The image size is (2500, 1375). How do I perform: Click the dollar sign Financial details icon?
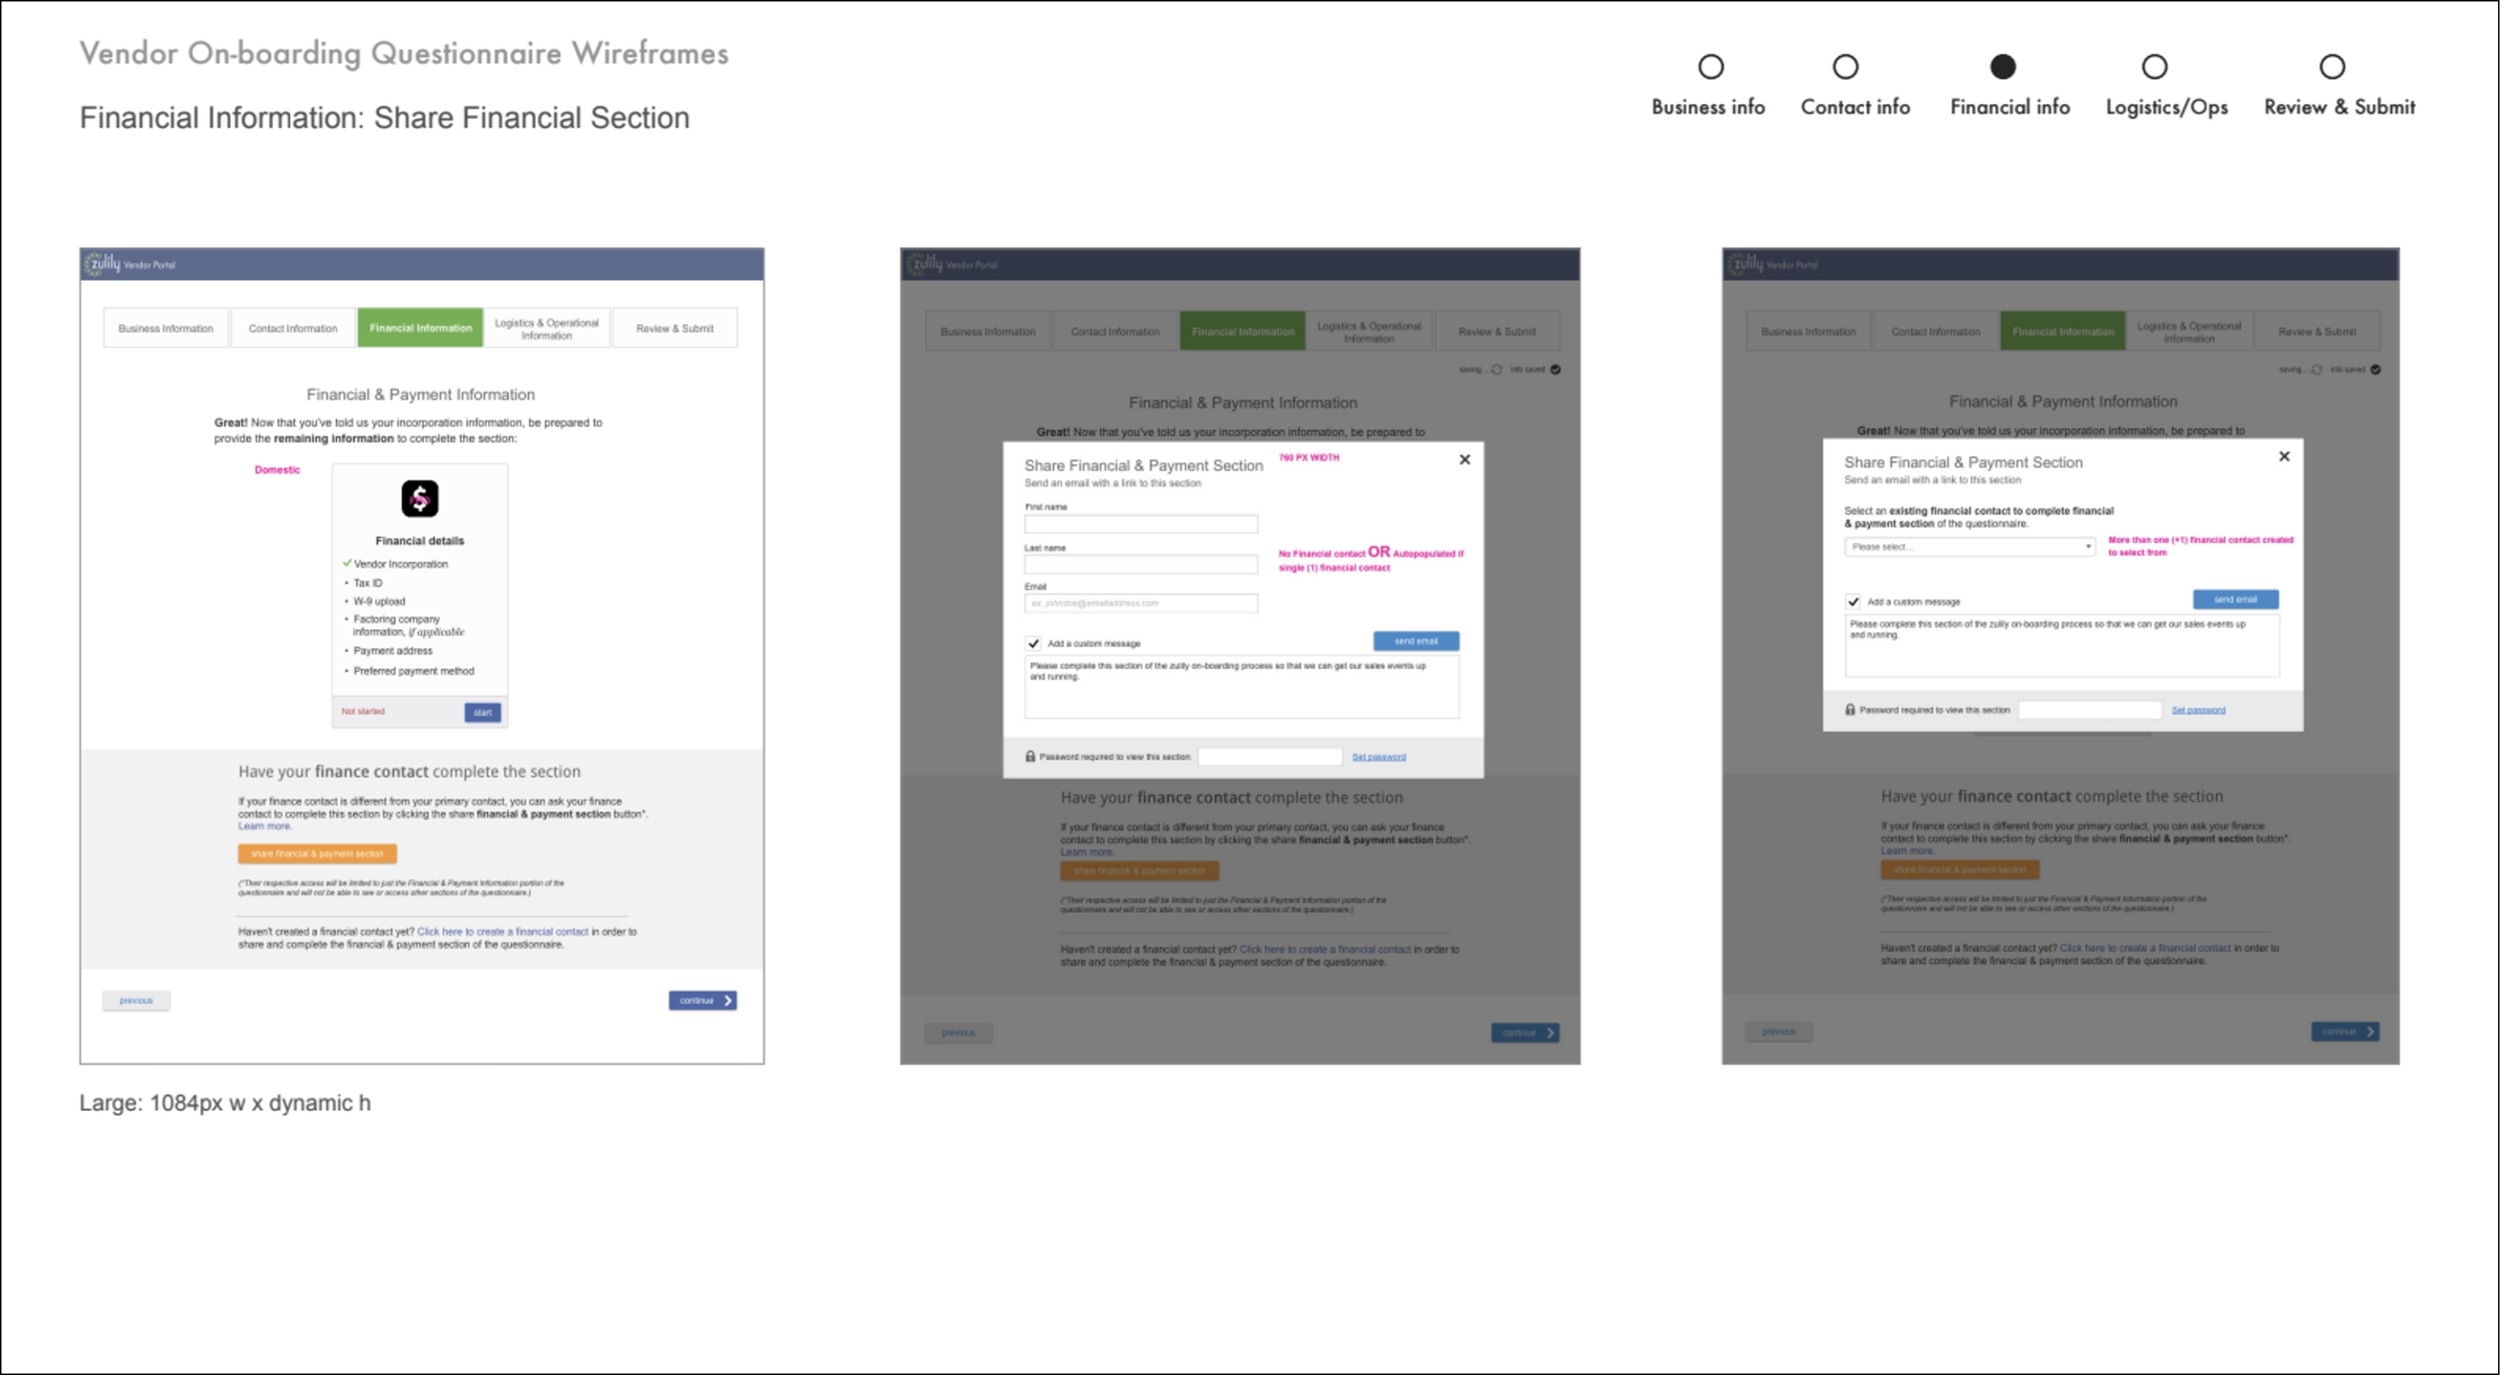click(419, 498)
